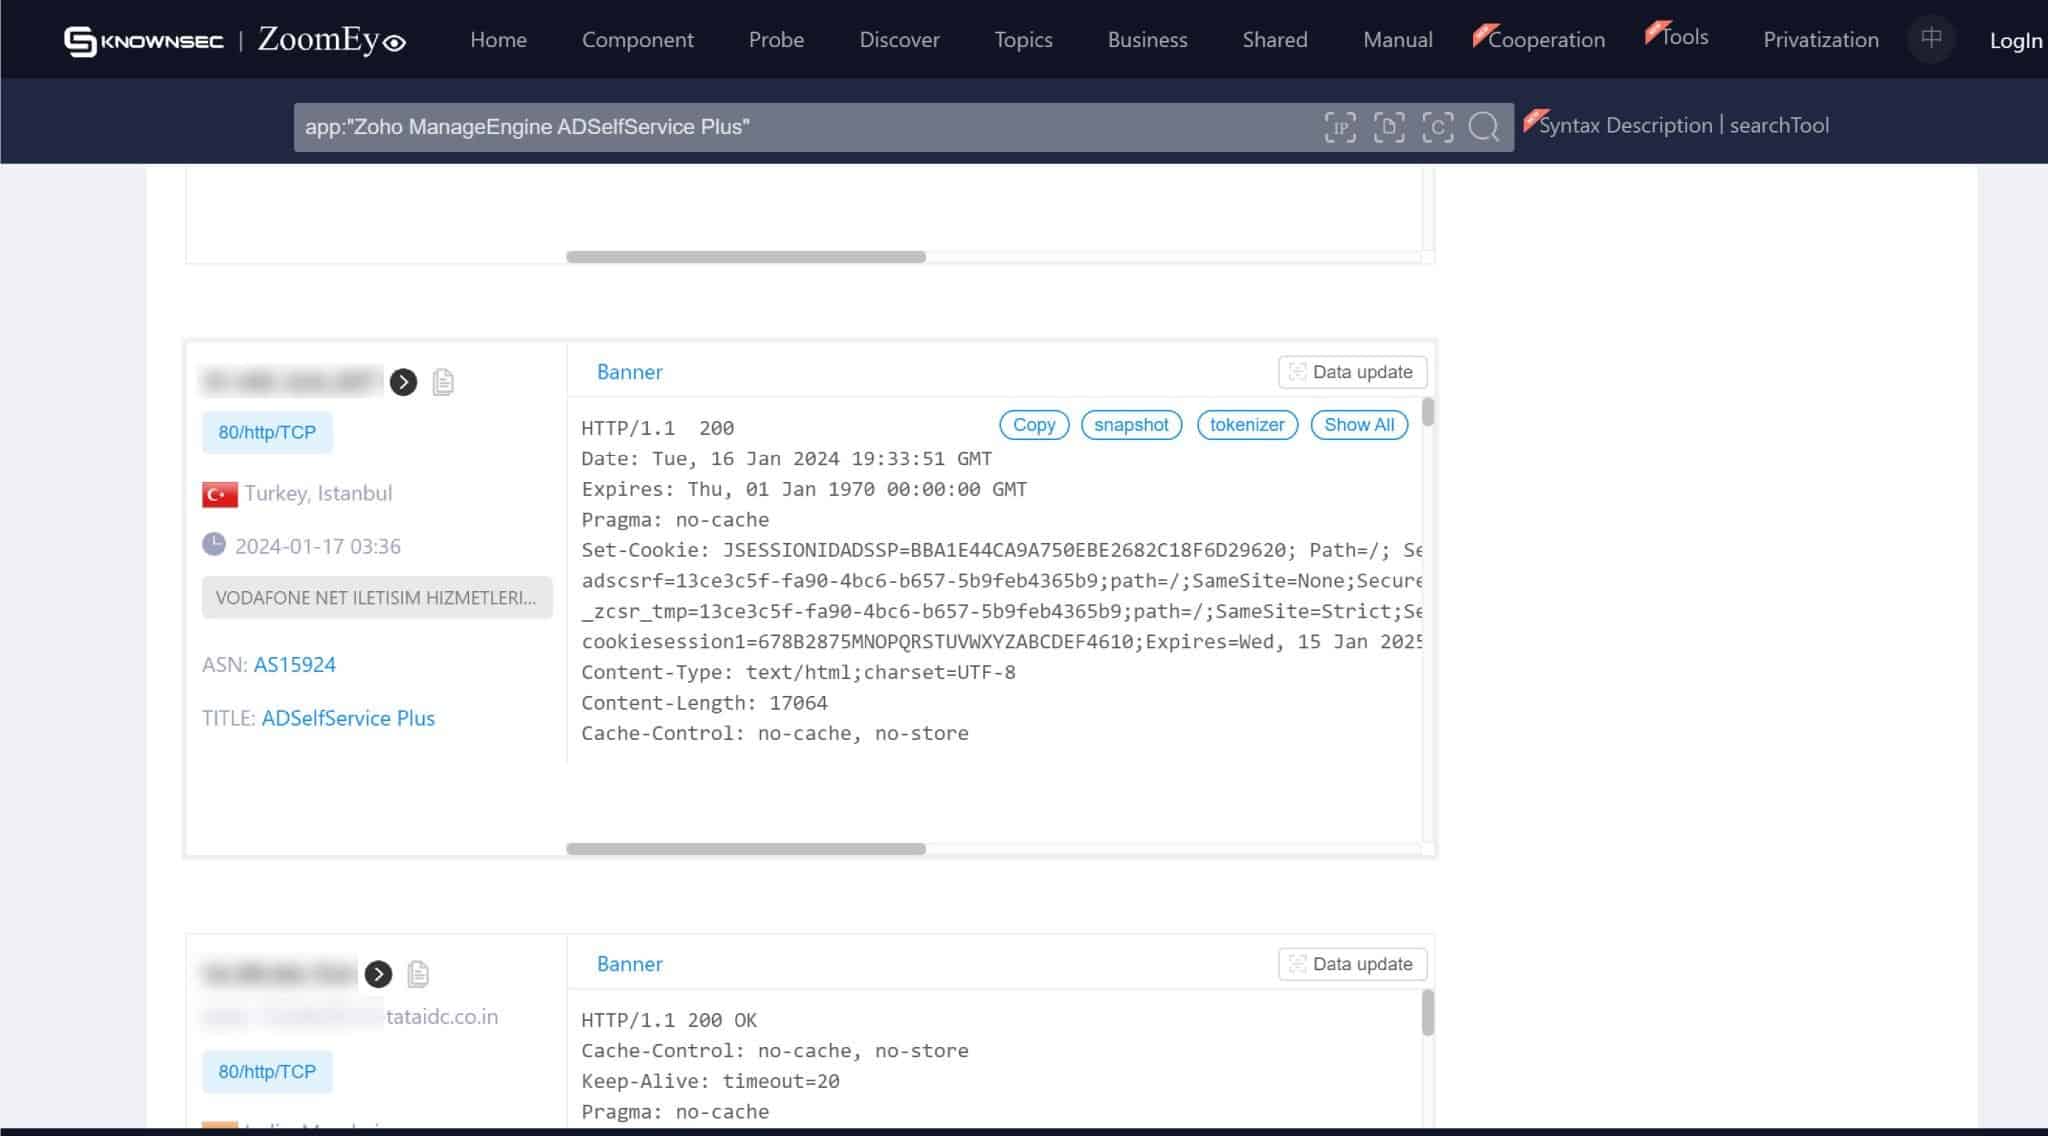Click the IP search mode icon
The image size is (2048, 1136).
click(1340, 127)
